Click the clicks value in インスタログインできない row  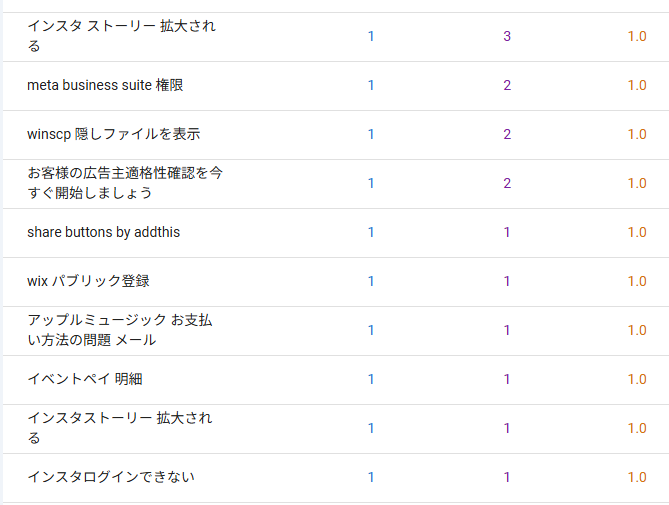coord(371,478)
